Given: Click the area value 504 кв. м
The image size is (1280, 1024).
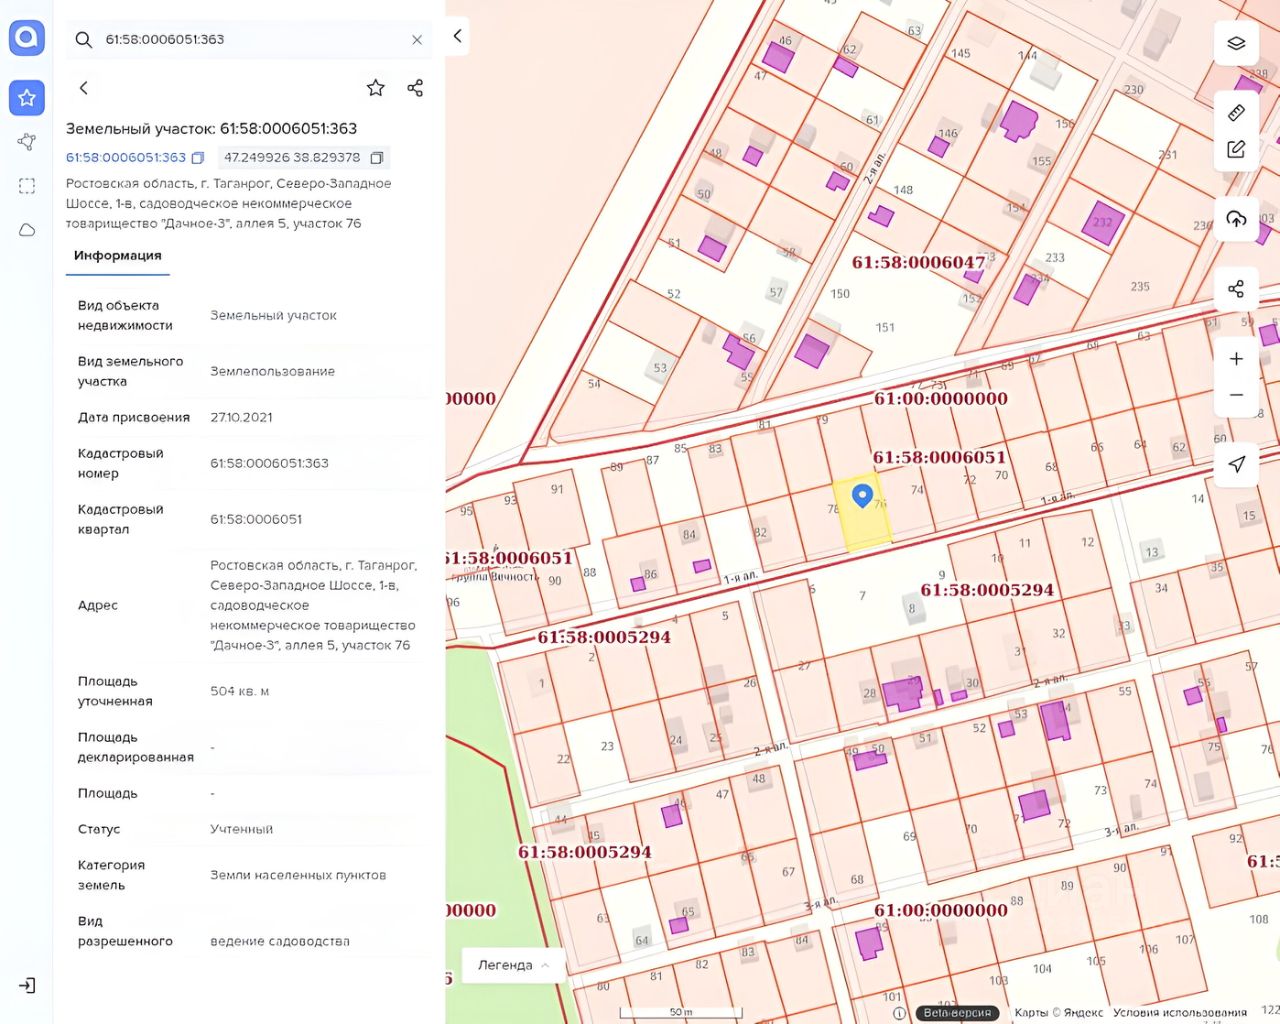Looking at the screenshot, I should click(240, 692).
